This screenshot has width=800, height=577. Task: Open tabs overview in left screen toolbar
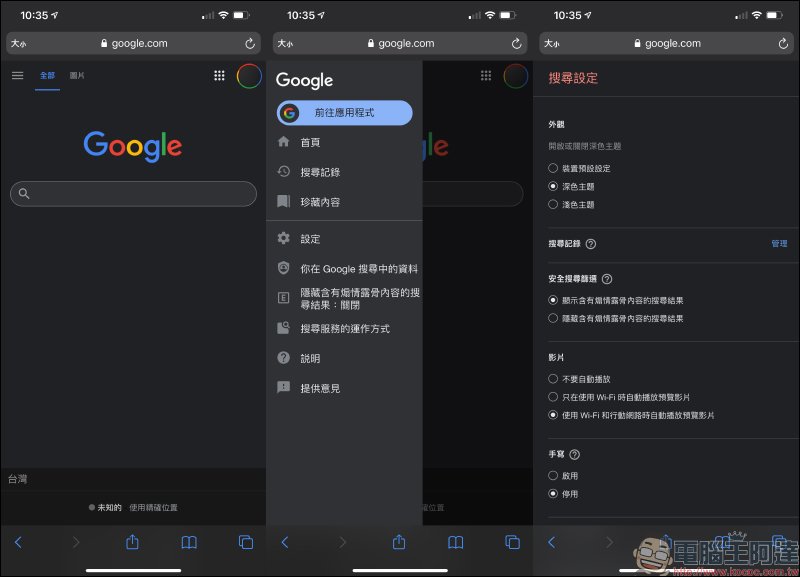coord(246,542)
